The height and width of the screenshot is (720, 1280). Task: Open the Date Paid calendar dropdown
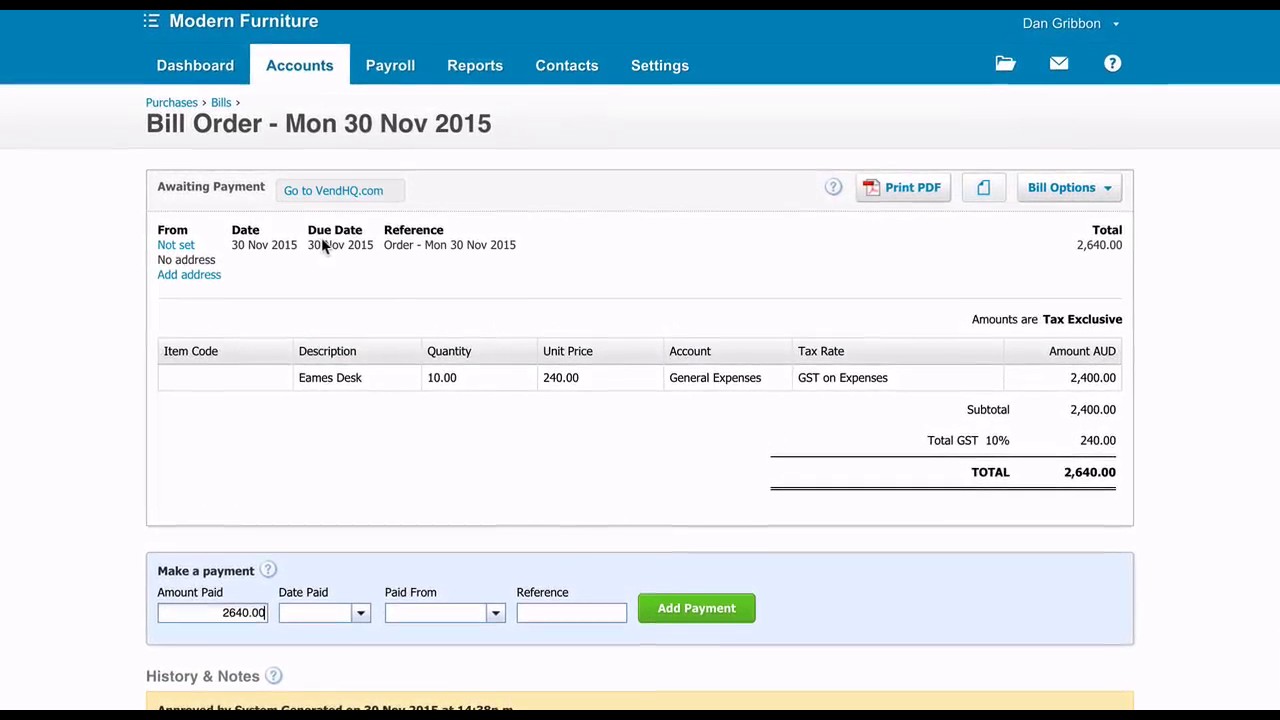(x=361, y=613)
